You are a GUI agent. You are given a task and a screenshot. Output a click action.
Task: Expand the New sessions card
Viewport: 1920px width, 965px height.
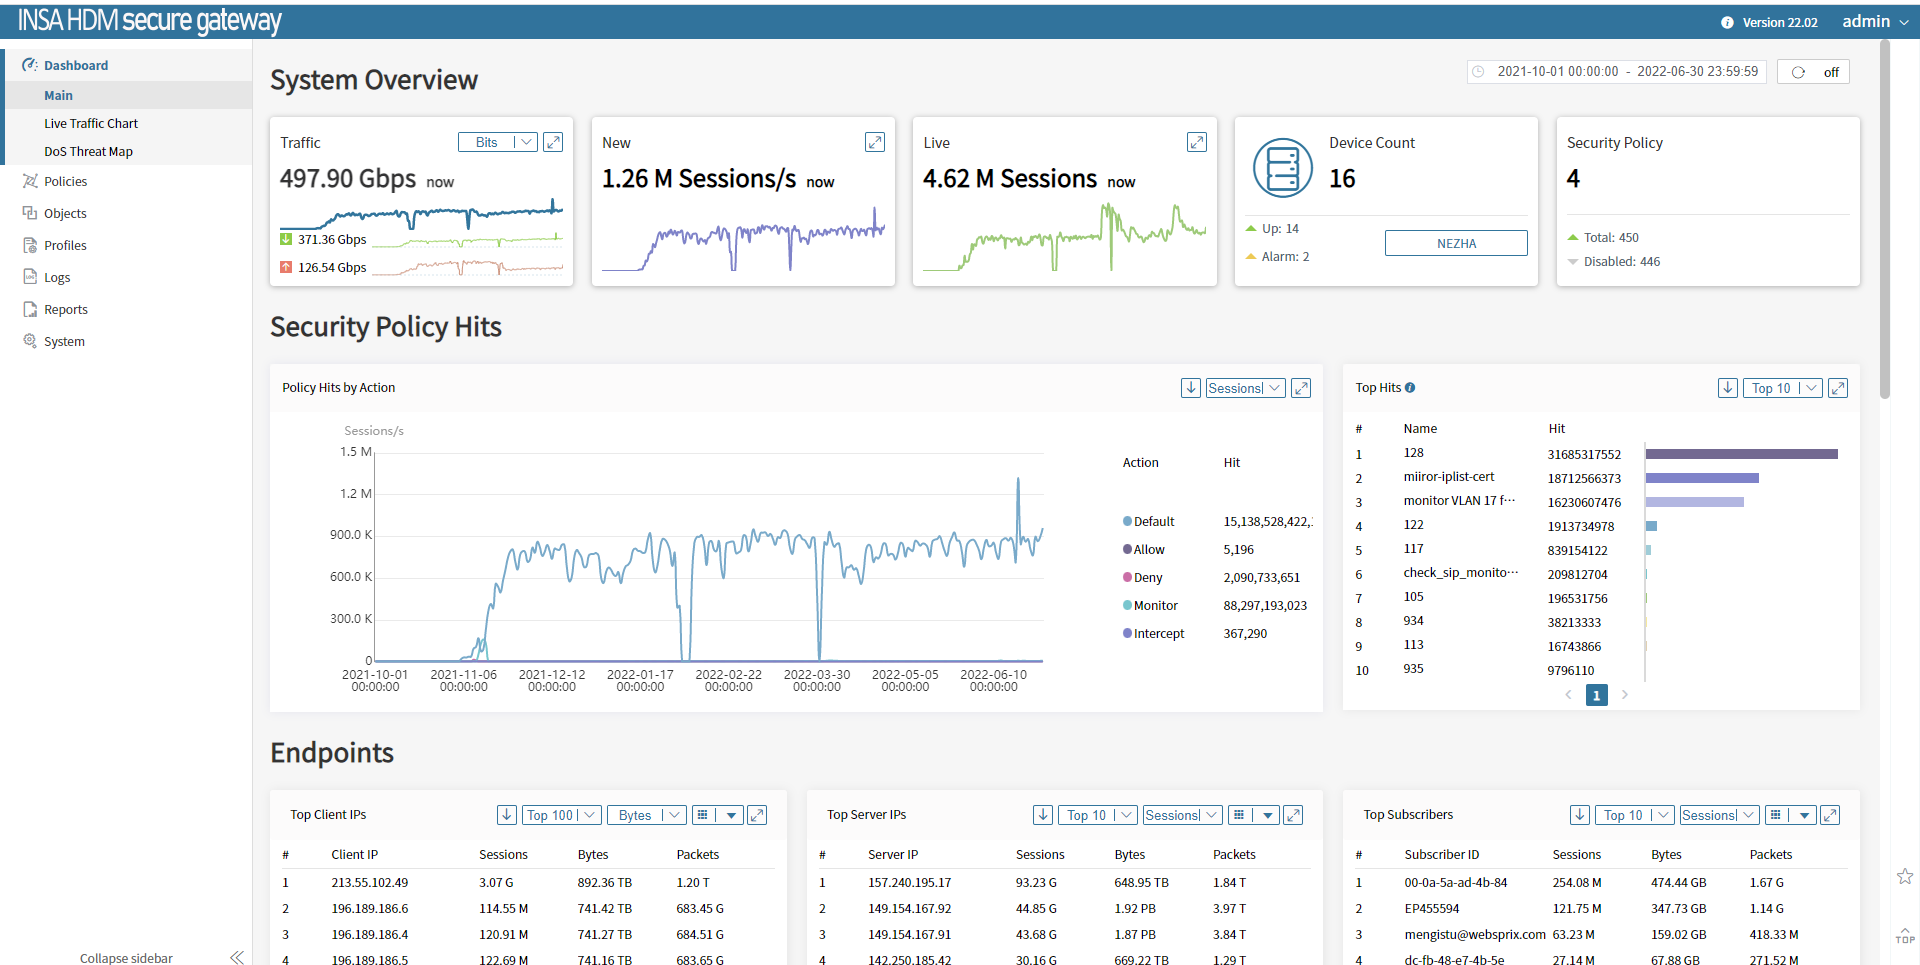pyautogui.click(x=875, y=142)
